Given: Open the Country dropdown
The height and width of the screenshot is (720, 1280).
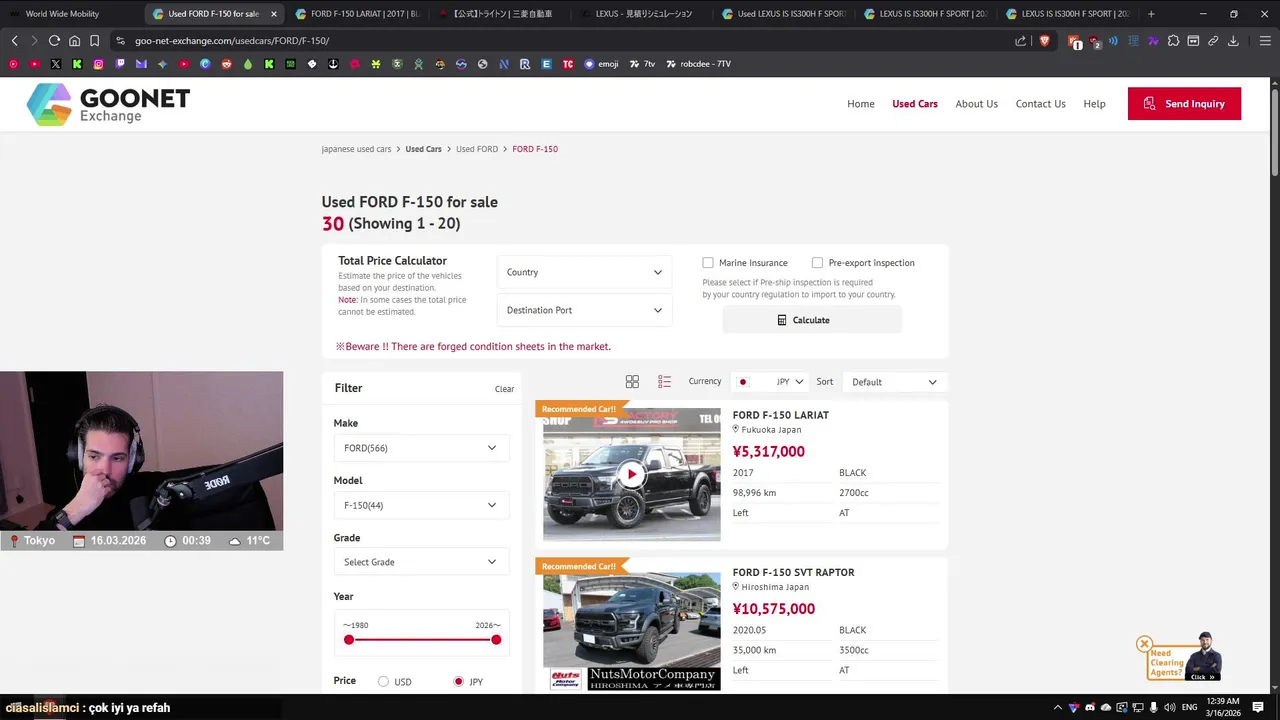Looking at the screenshot, I should tap(584, 272).
